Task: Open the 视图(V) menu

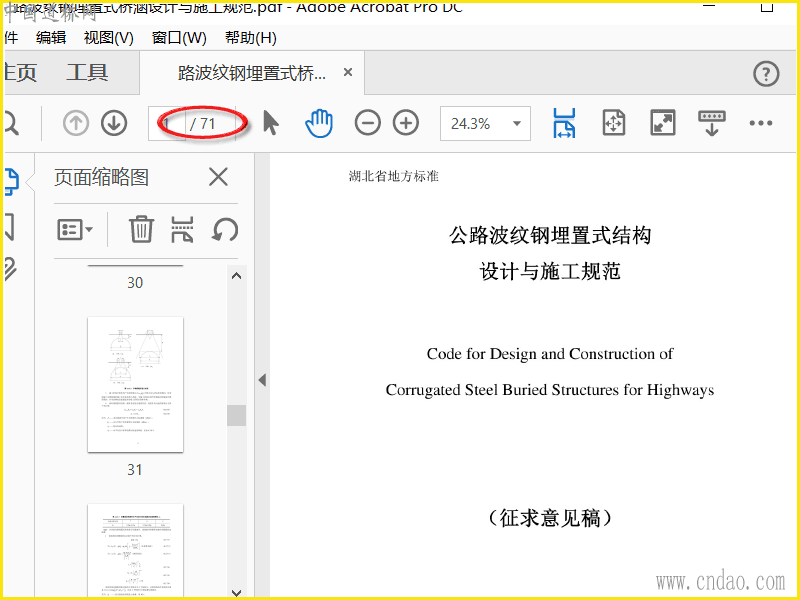Action: (109, 38)
